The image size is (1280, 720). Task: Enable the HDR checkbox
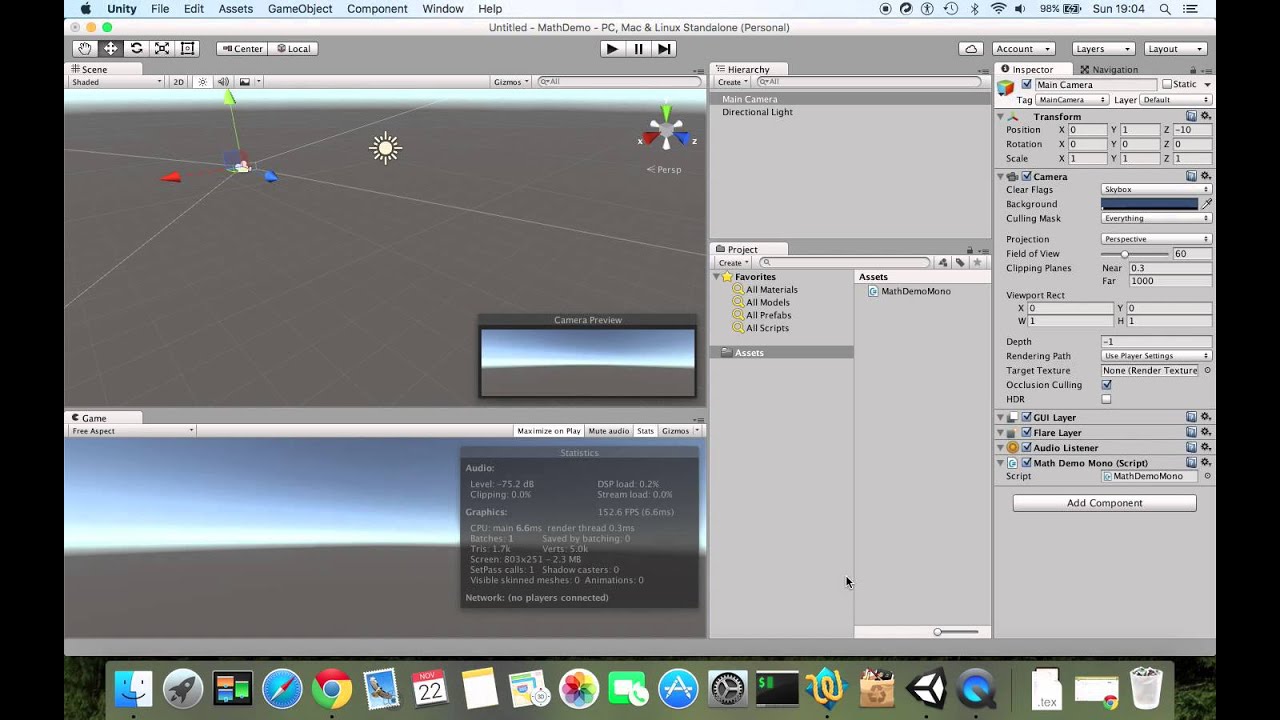[1106, 399]
